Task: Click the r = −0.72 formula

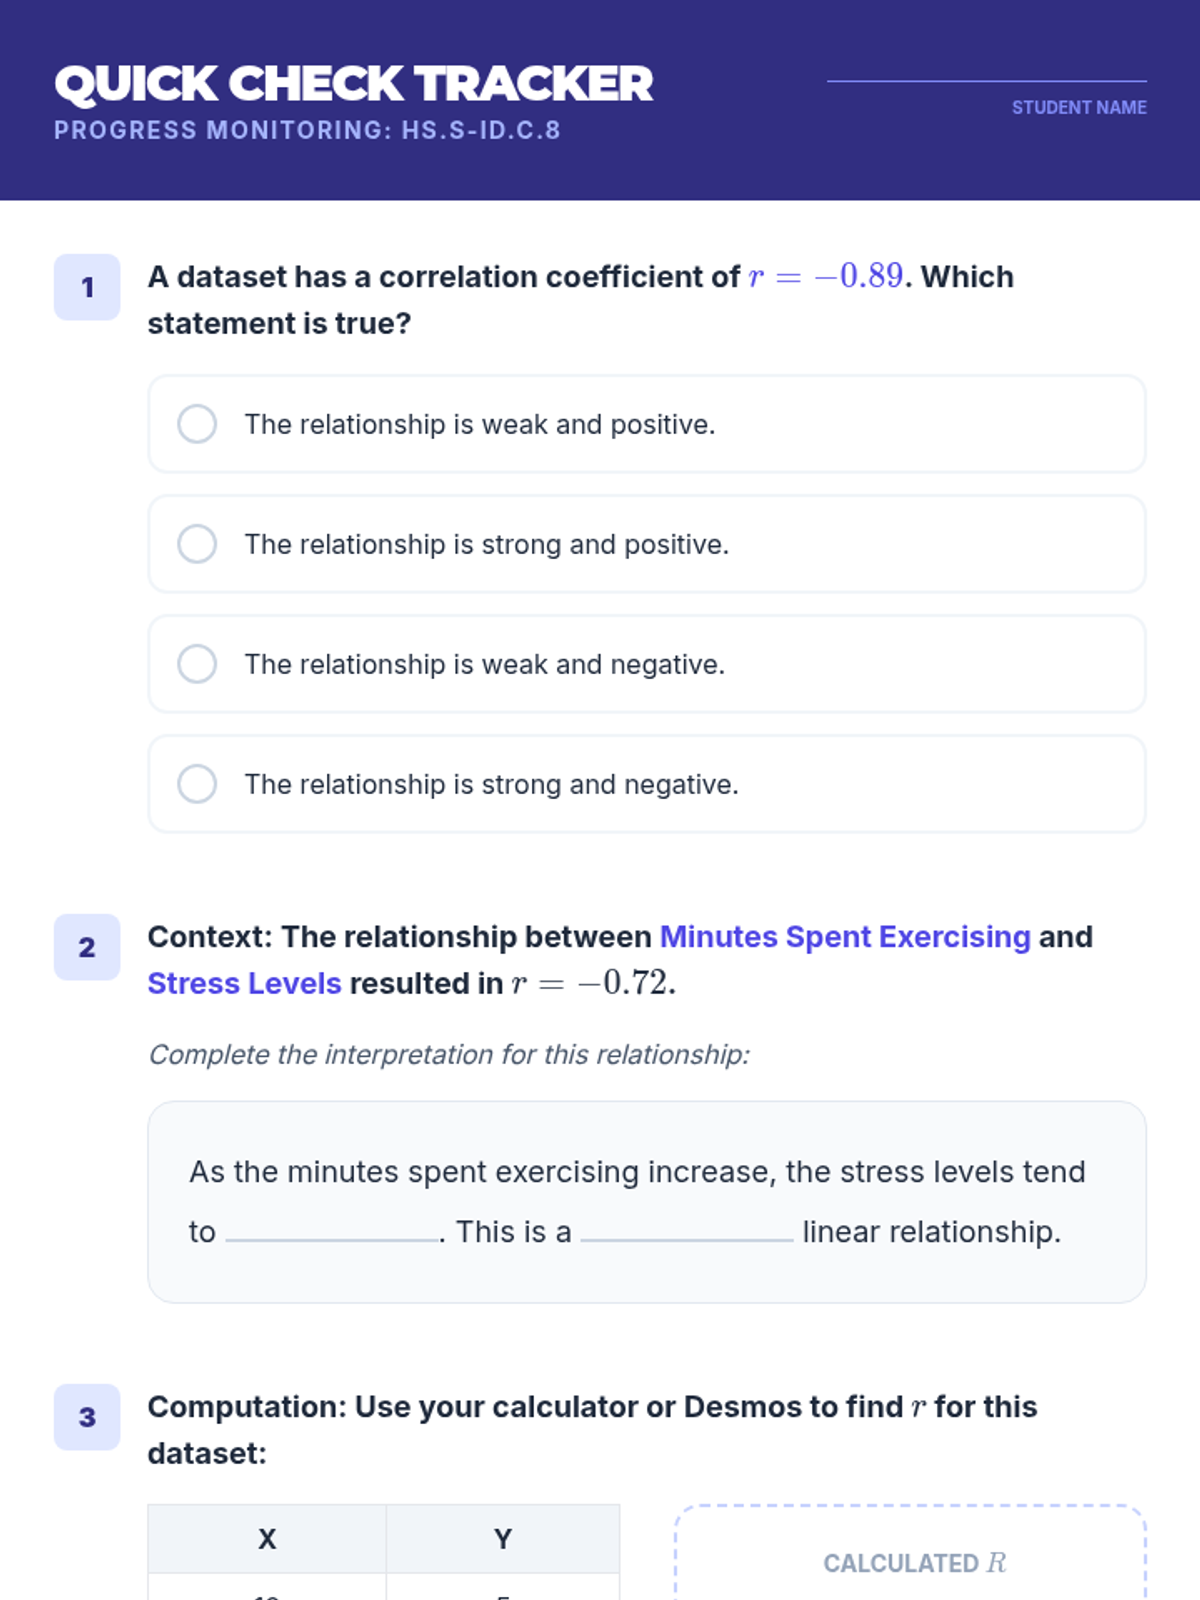Action: pos(593,984)
